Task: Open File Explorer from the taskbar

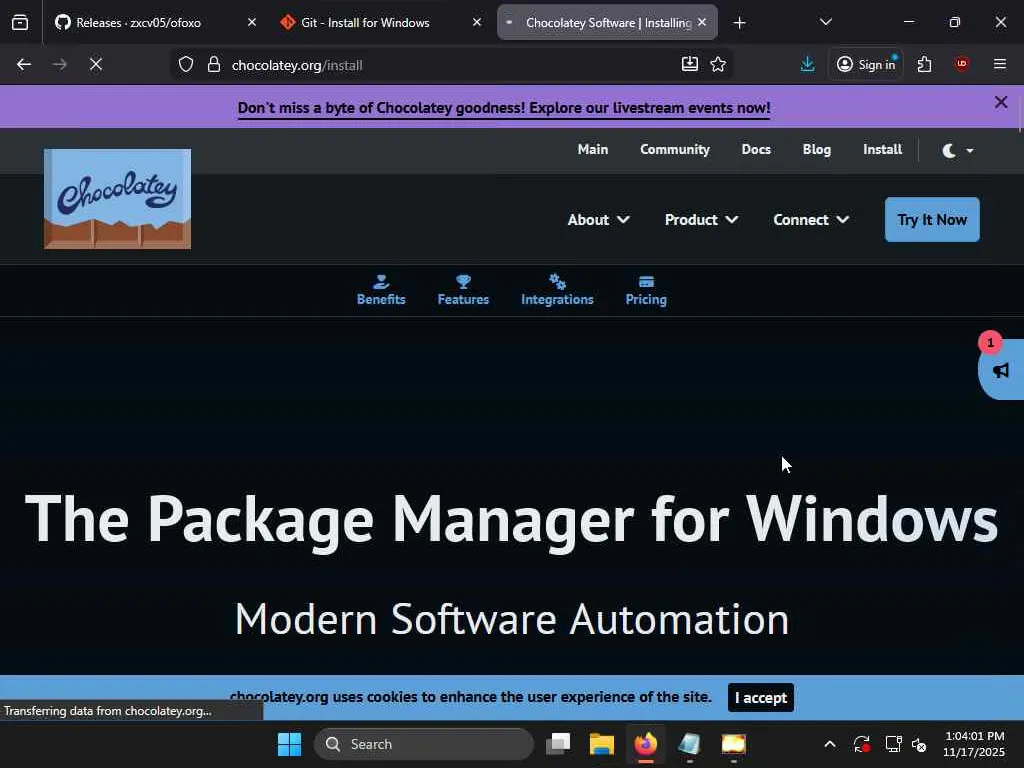Action: pos(601,744)
